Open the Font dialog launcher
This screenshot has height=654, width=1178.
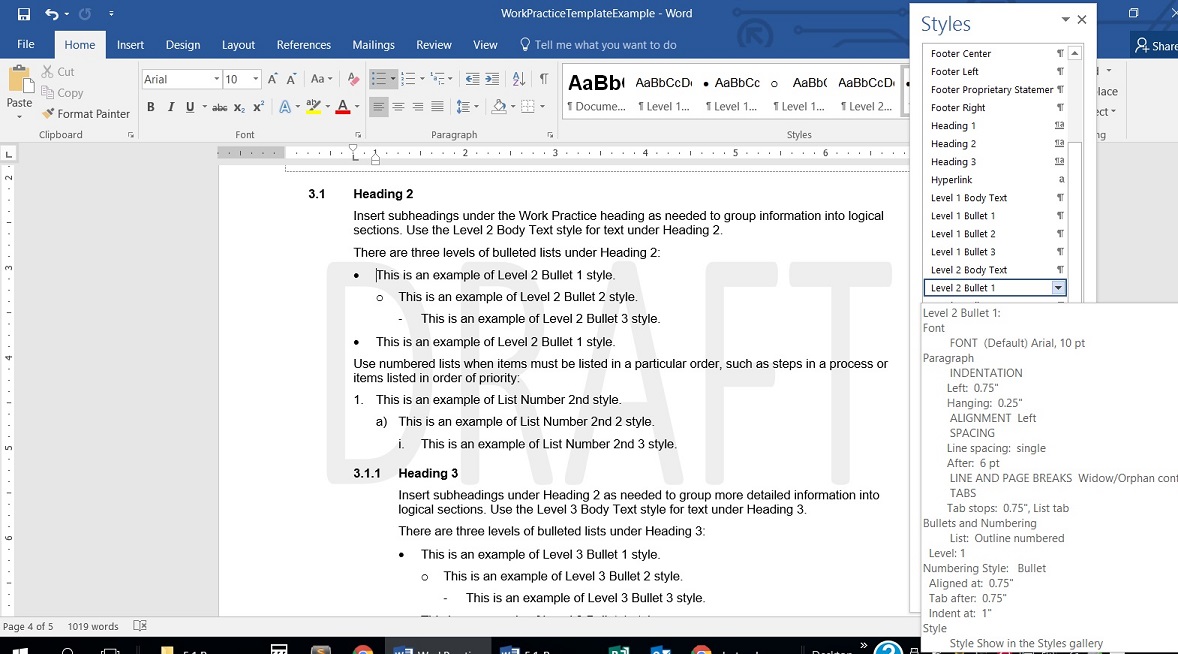pos(358,135)
